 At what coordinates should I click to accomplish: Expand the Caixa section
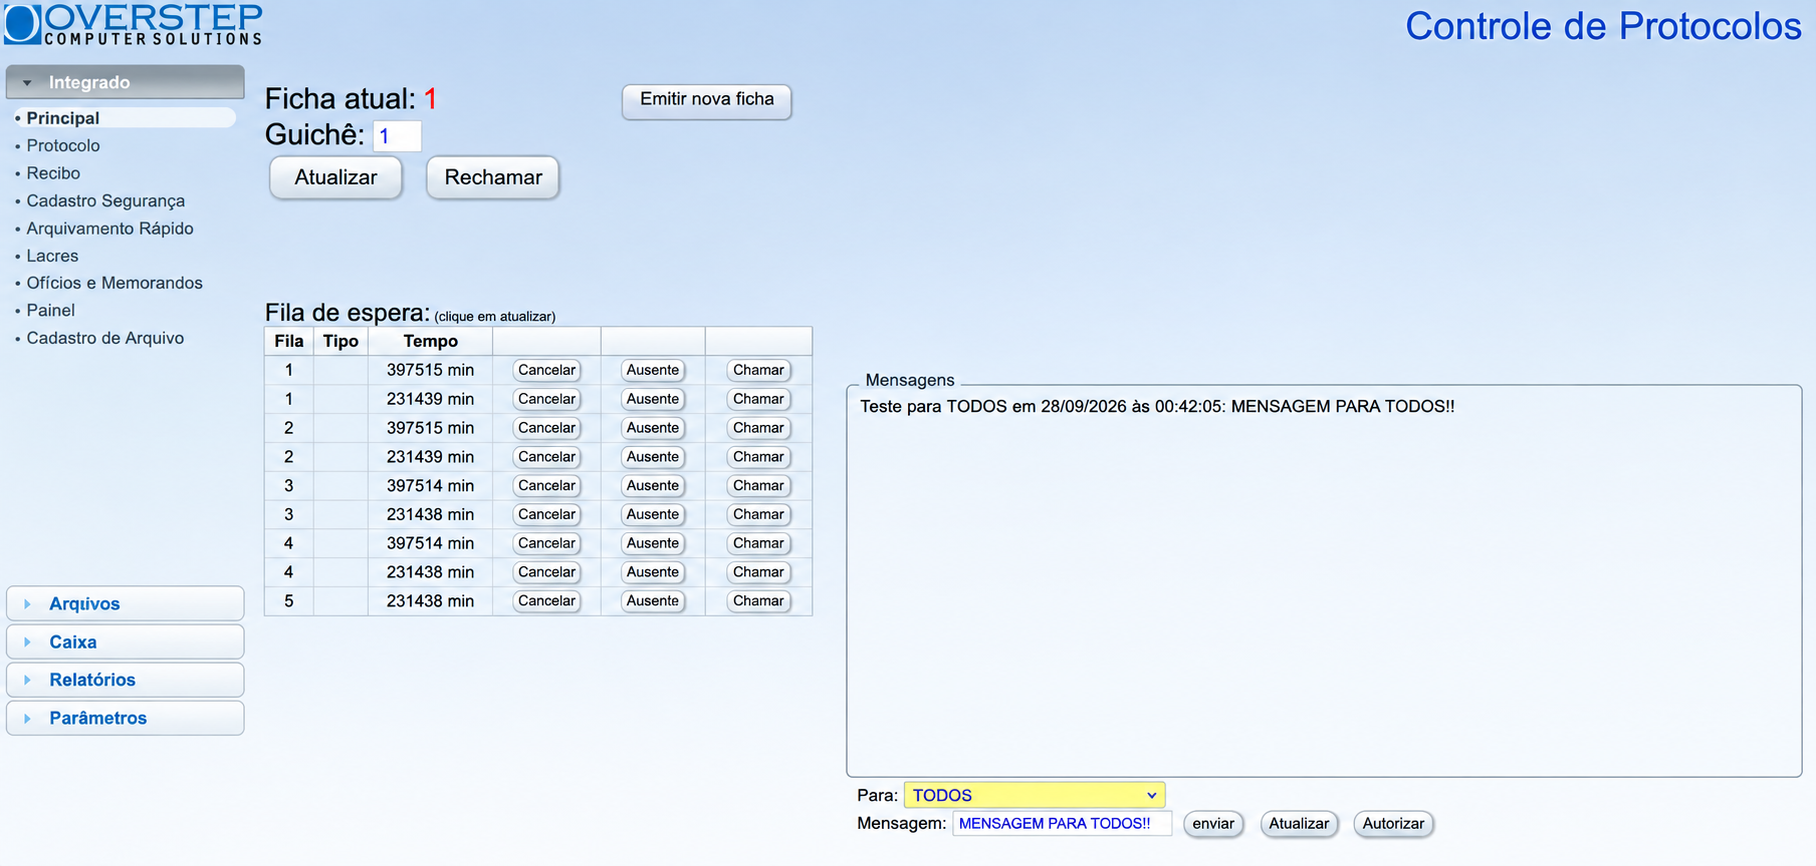point(125,642)
